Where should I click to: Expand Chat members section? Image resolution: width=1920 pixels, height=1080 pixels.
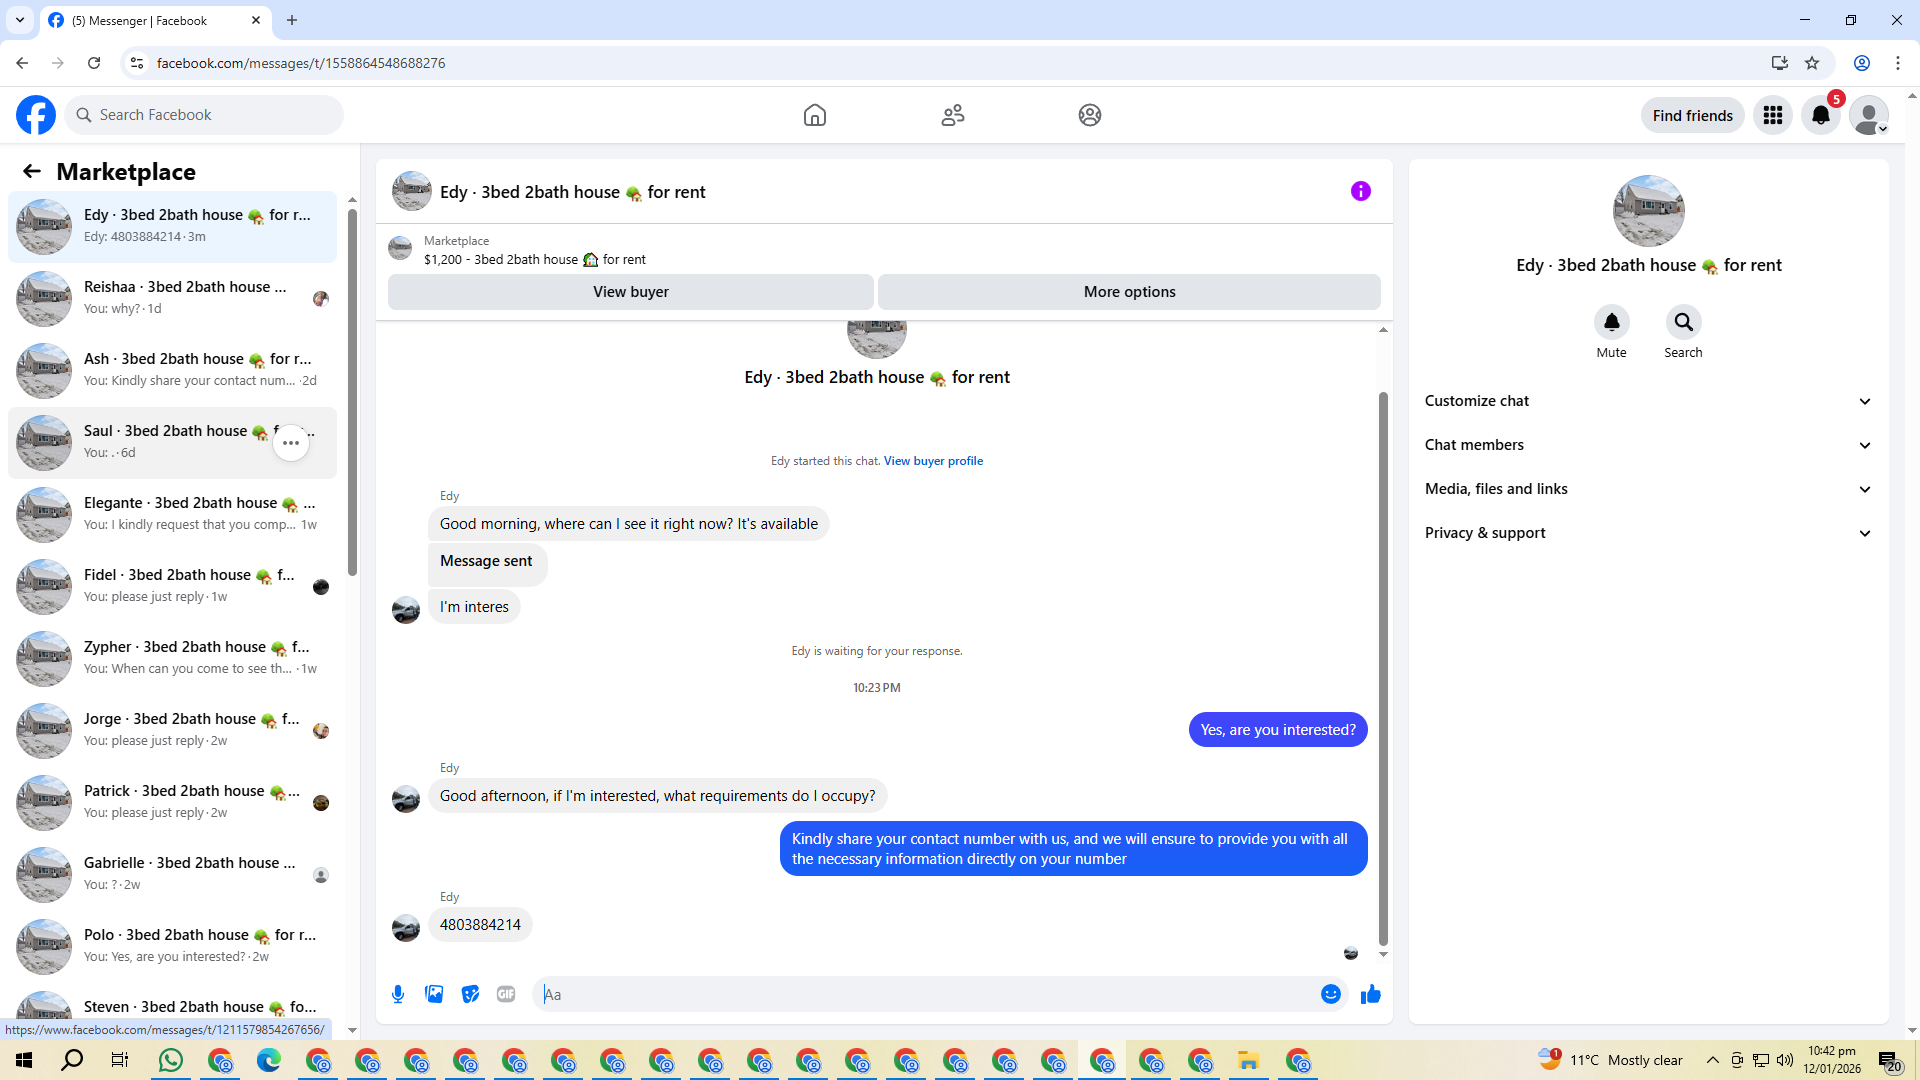[x=1647, y=445]
